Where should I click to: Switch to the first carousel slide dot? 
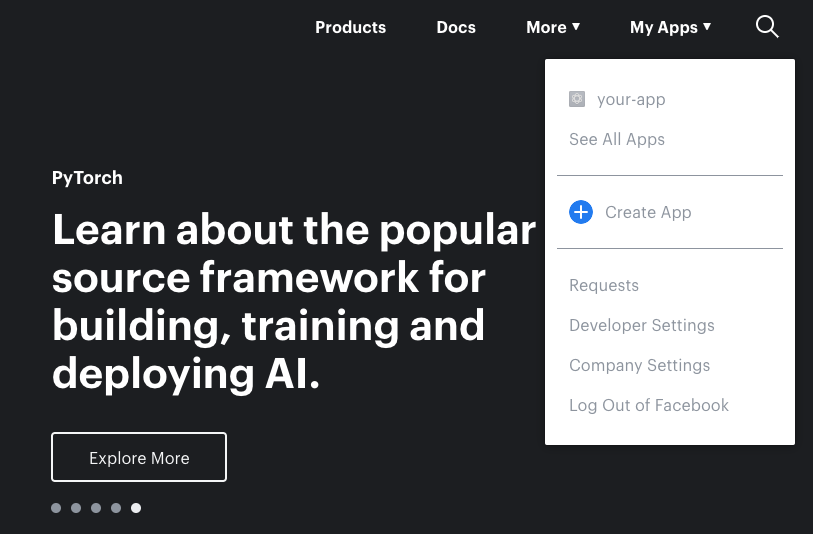pyautogui.click(x=56, y=508)
